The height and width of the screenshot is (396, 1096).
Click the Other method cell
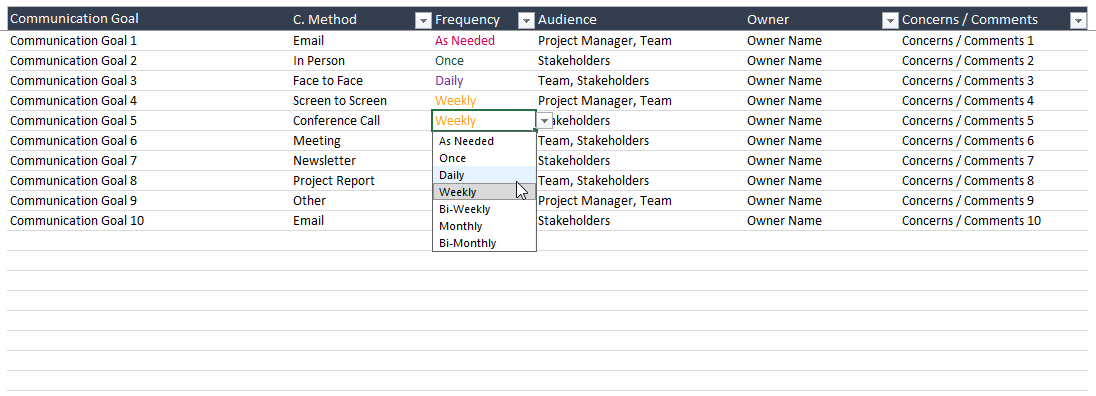click(361, 201)
